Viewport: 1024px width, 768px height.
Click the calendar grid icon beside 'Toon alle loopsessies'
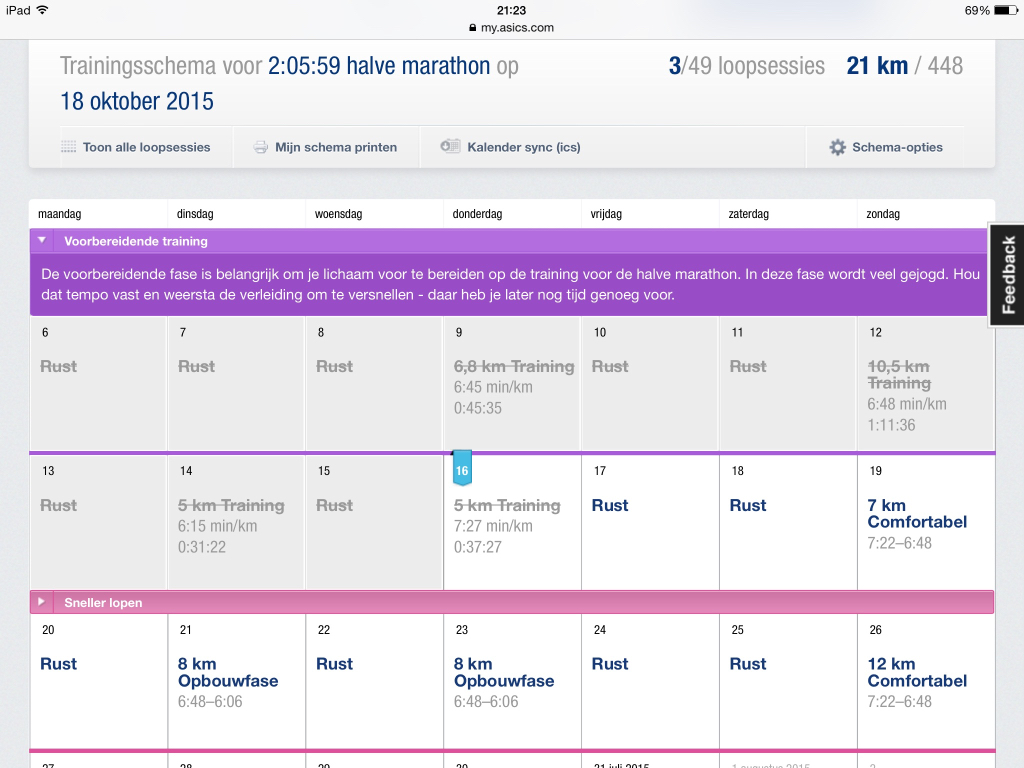click(x=68, y=147)
